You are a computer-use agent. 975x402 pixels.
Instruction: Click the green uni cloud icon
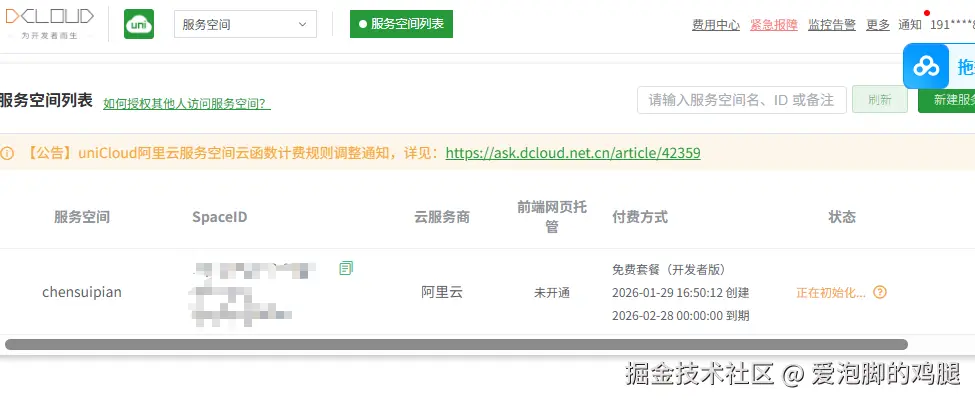click(x=139, y=24)
